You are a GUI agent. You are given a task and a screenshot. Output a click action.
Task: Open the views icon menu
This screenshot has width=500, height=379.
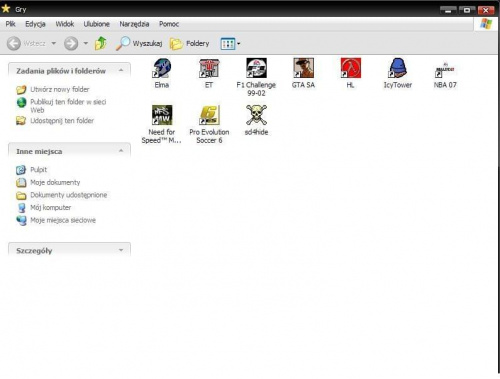click(230, 44)
